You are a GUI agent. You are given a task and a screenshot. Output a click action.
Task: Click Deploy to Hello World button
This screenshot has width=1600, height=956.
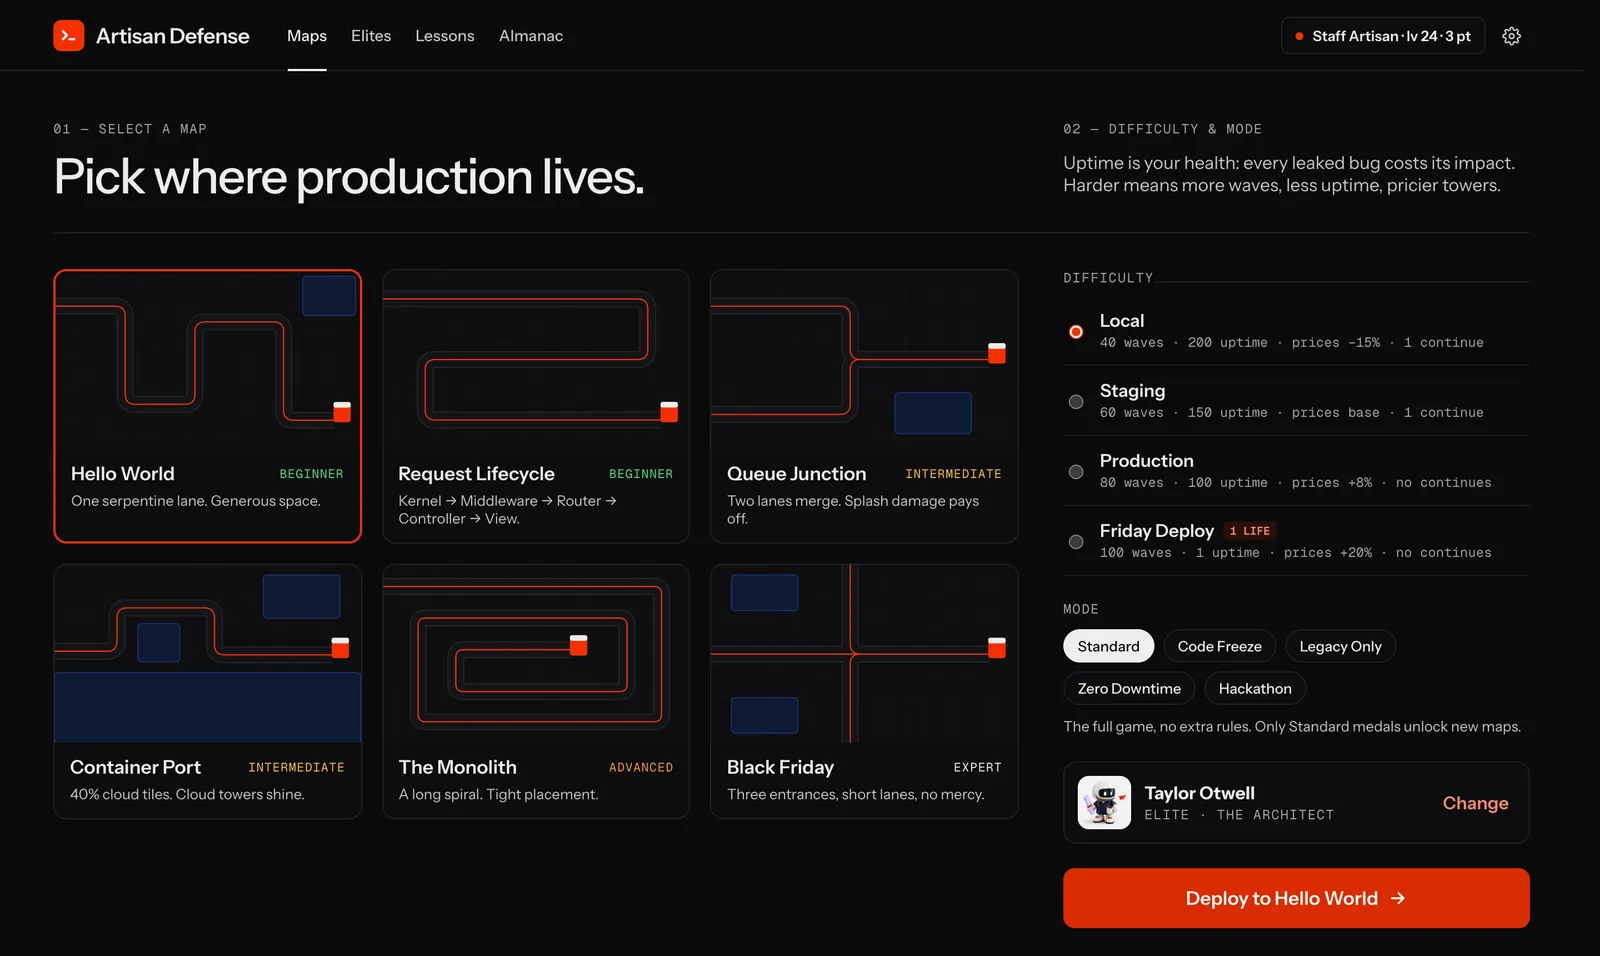pyautogui.click(x=1296, y=898)
